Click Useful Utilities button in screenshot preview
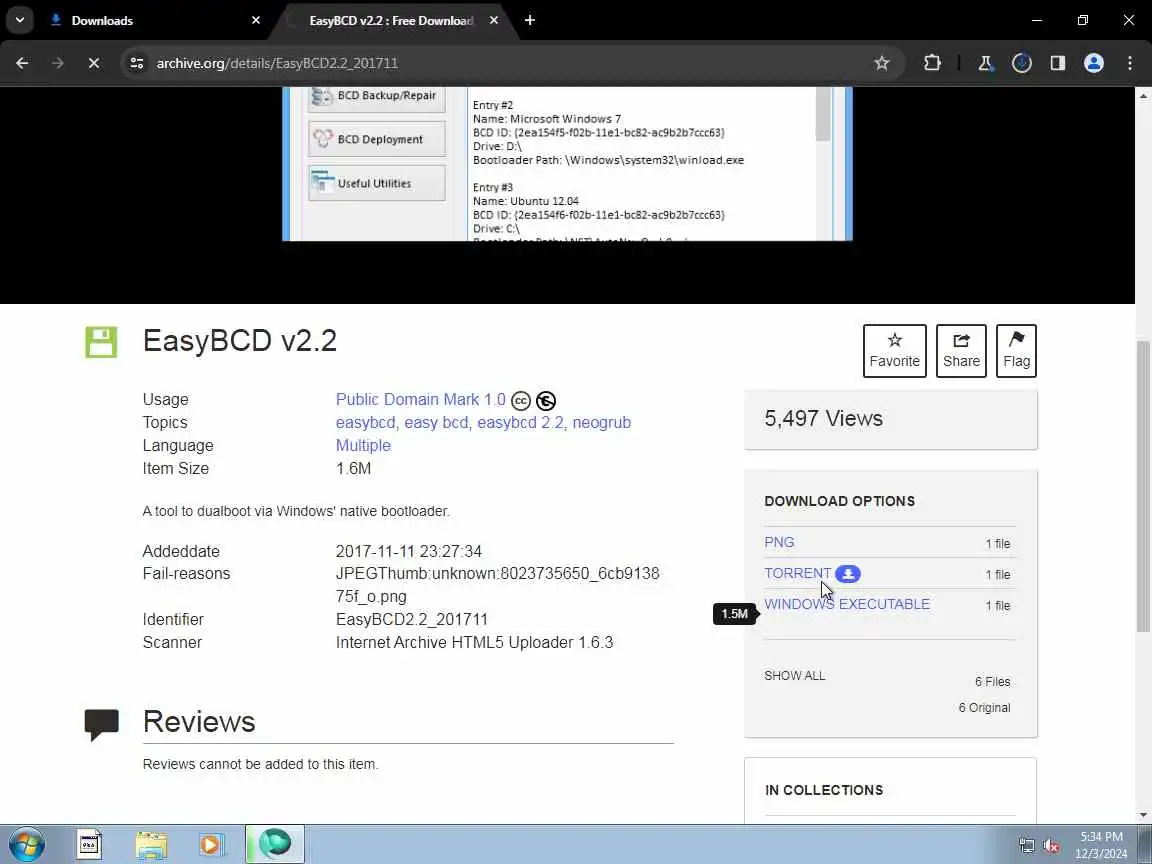This screenshot has width=1152, height=864. (x=377, y=184)
